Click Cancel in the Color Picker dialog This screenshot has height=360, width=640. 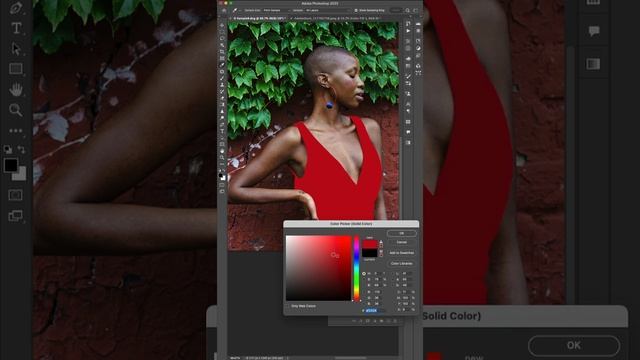(402, 242)
